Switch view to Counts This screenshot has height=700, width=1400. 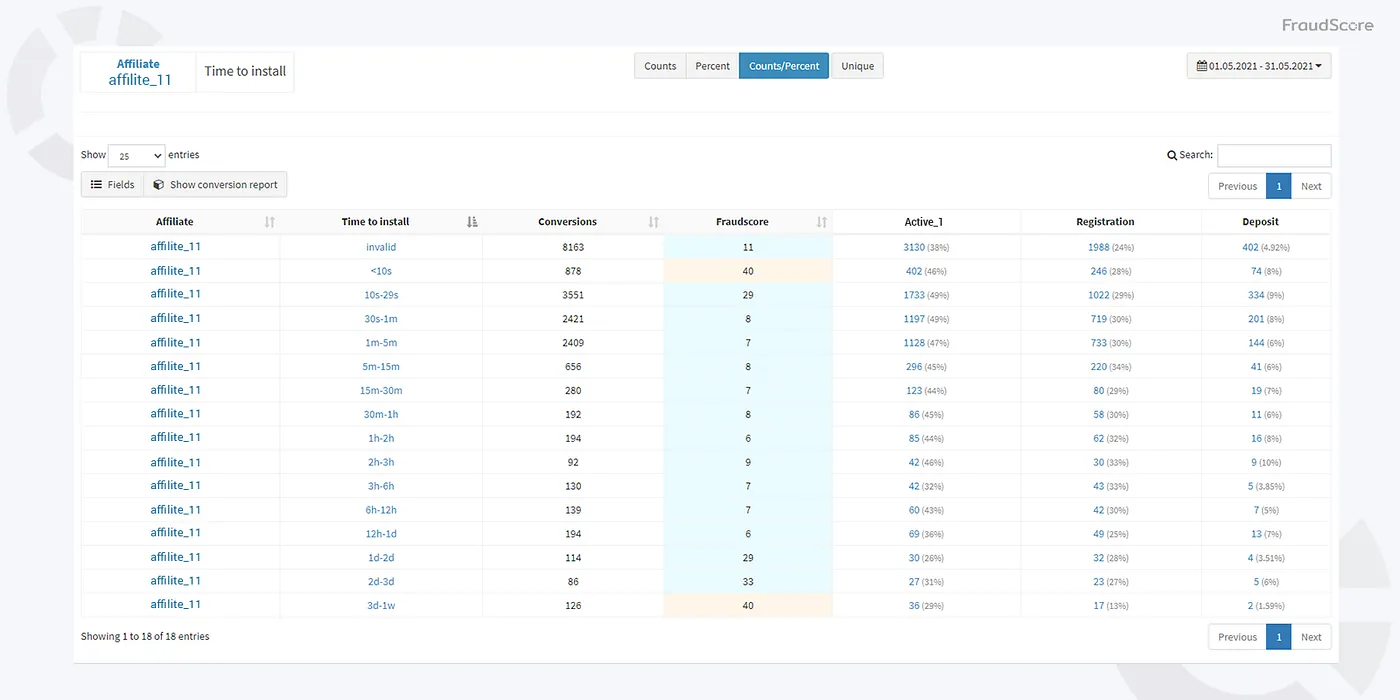pos(660,66)
